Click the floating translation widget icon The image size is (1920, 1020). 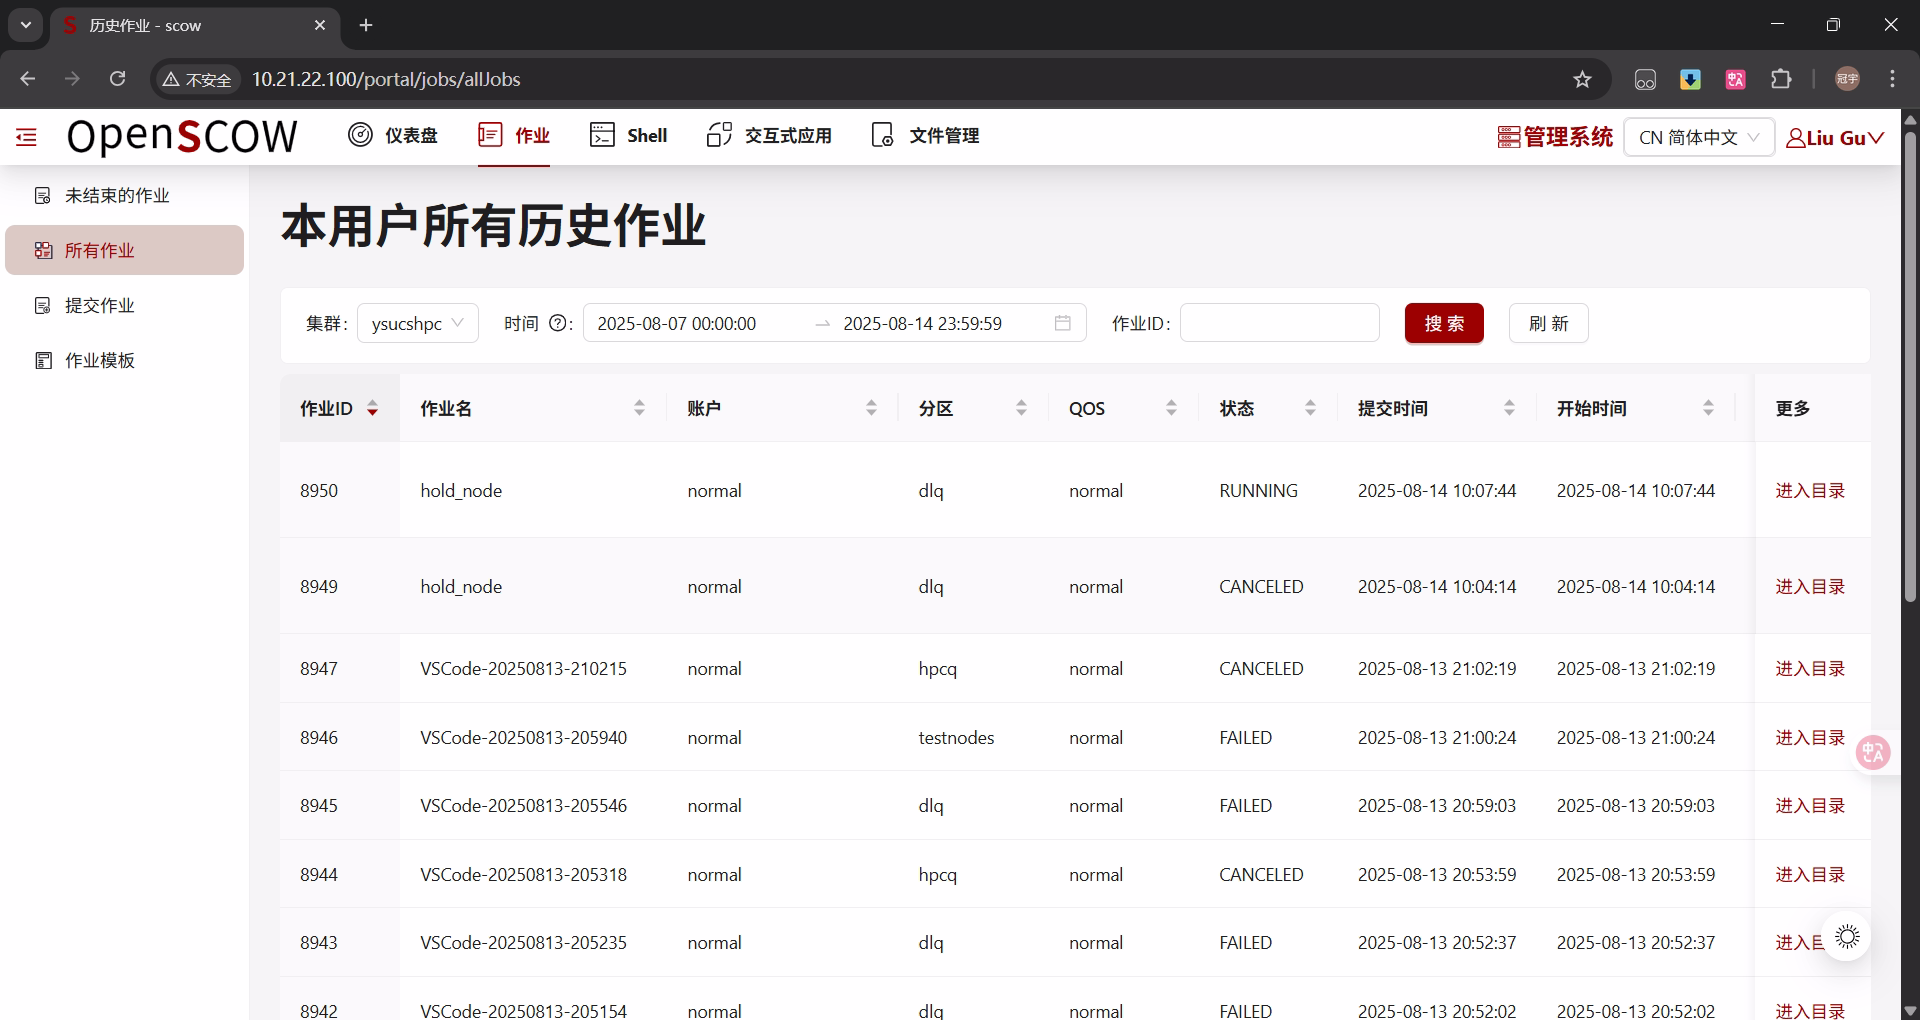(x=1872, y=752)
